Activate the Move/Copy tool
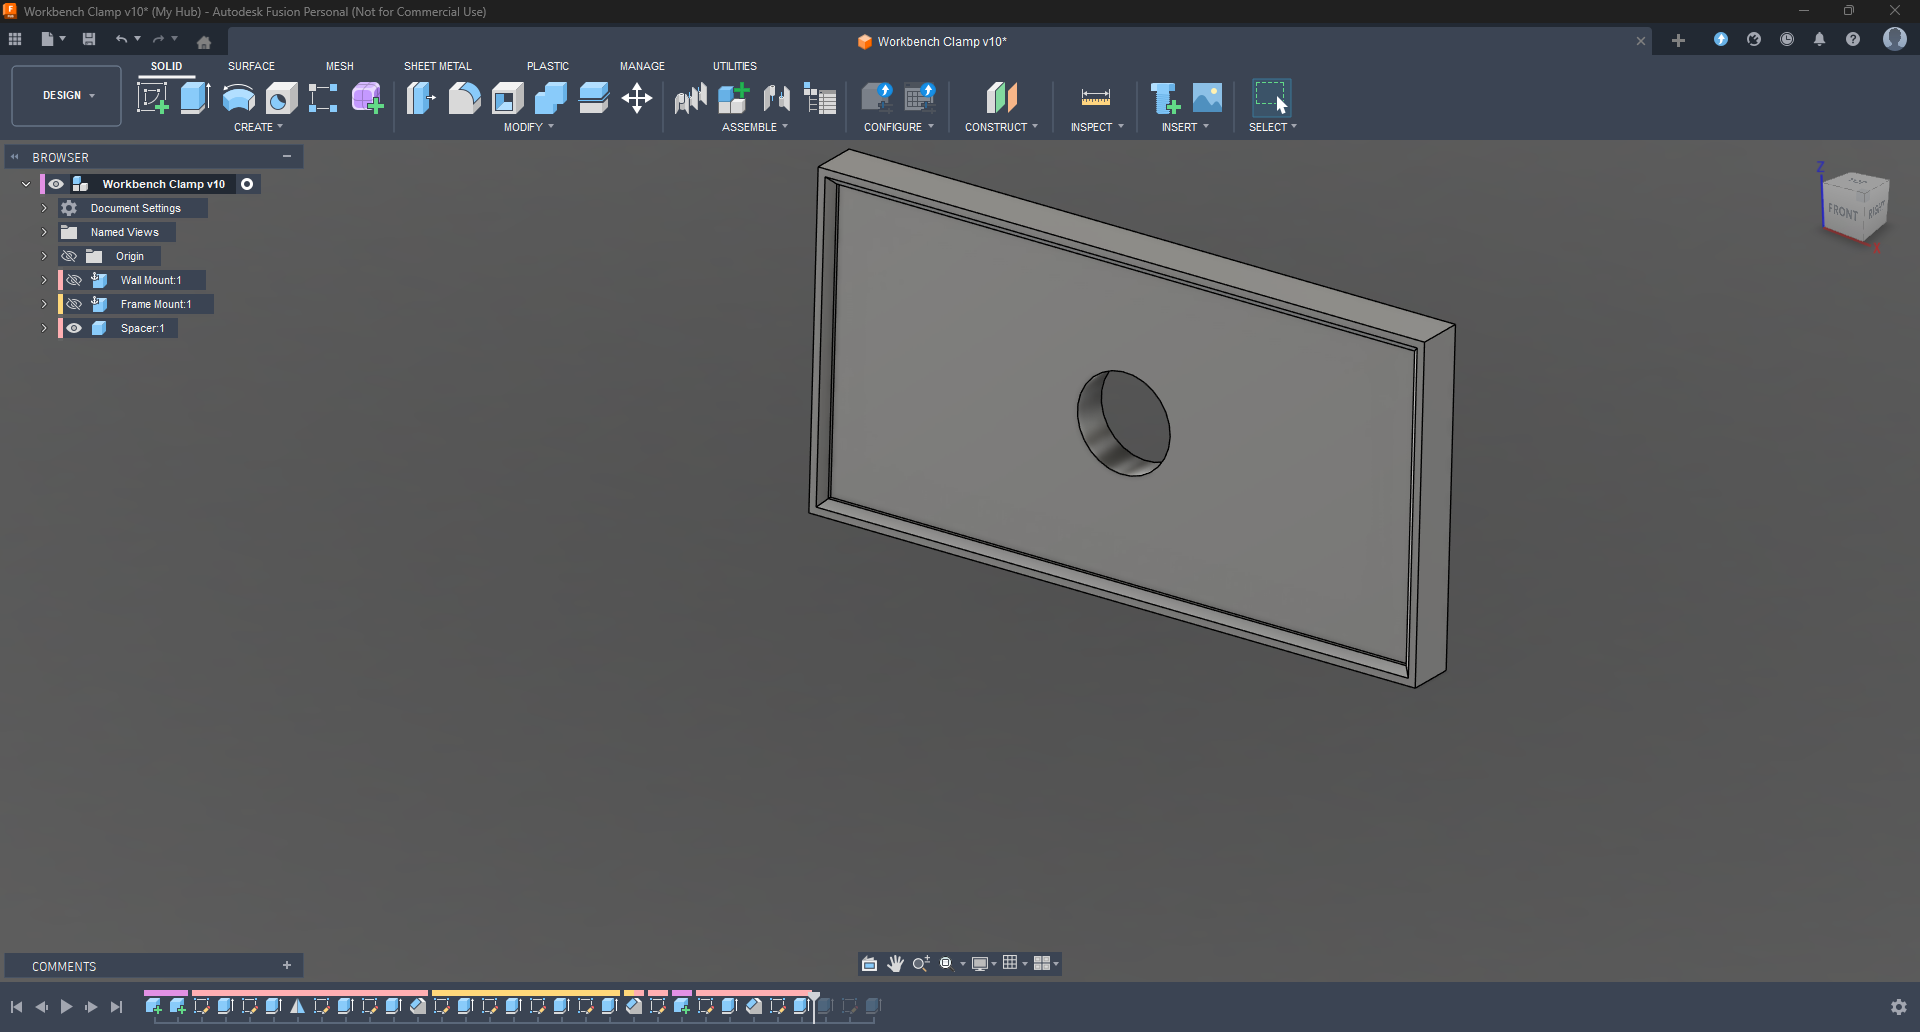Viewport: 1920px width, 1032px height. 637,98
